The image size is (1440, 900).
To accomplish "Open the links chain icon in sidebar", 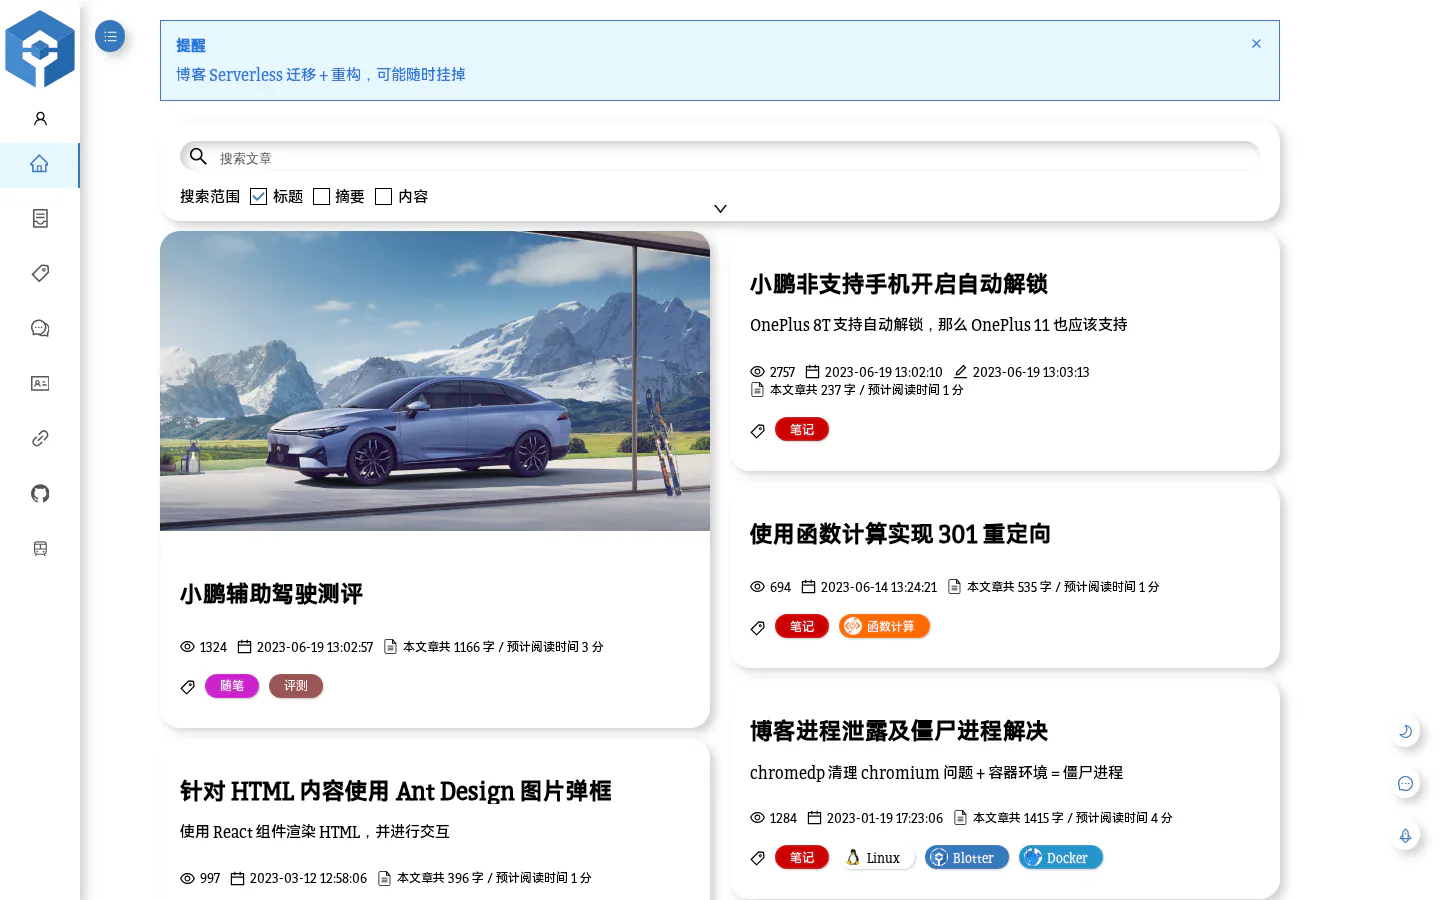I will click(40, 438).
